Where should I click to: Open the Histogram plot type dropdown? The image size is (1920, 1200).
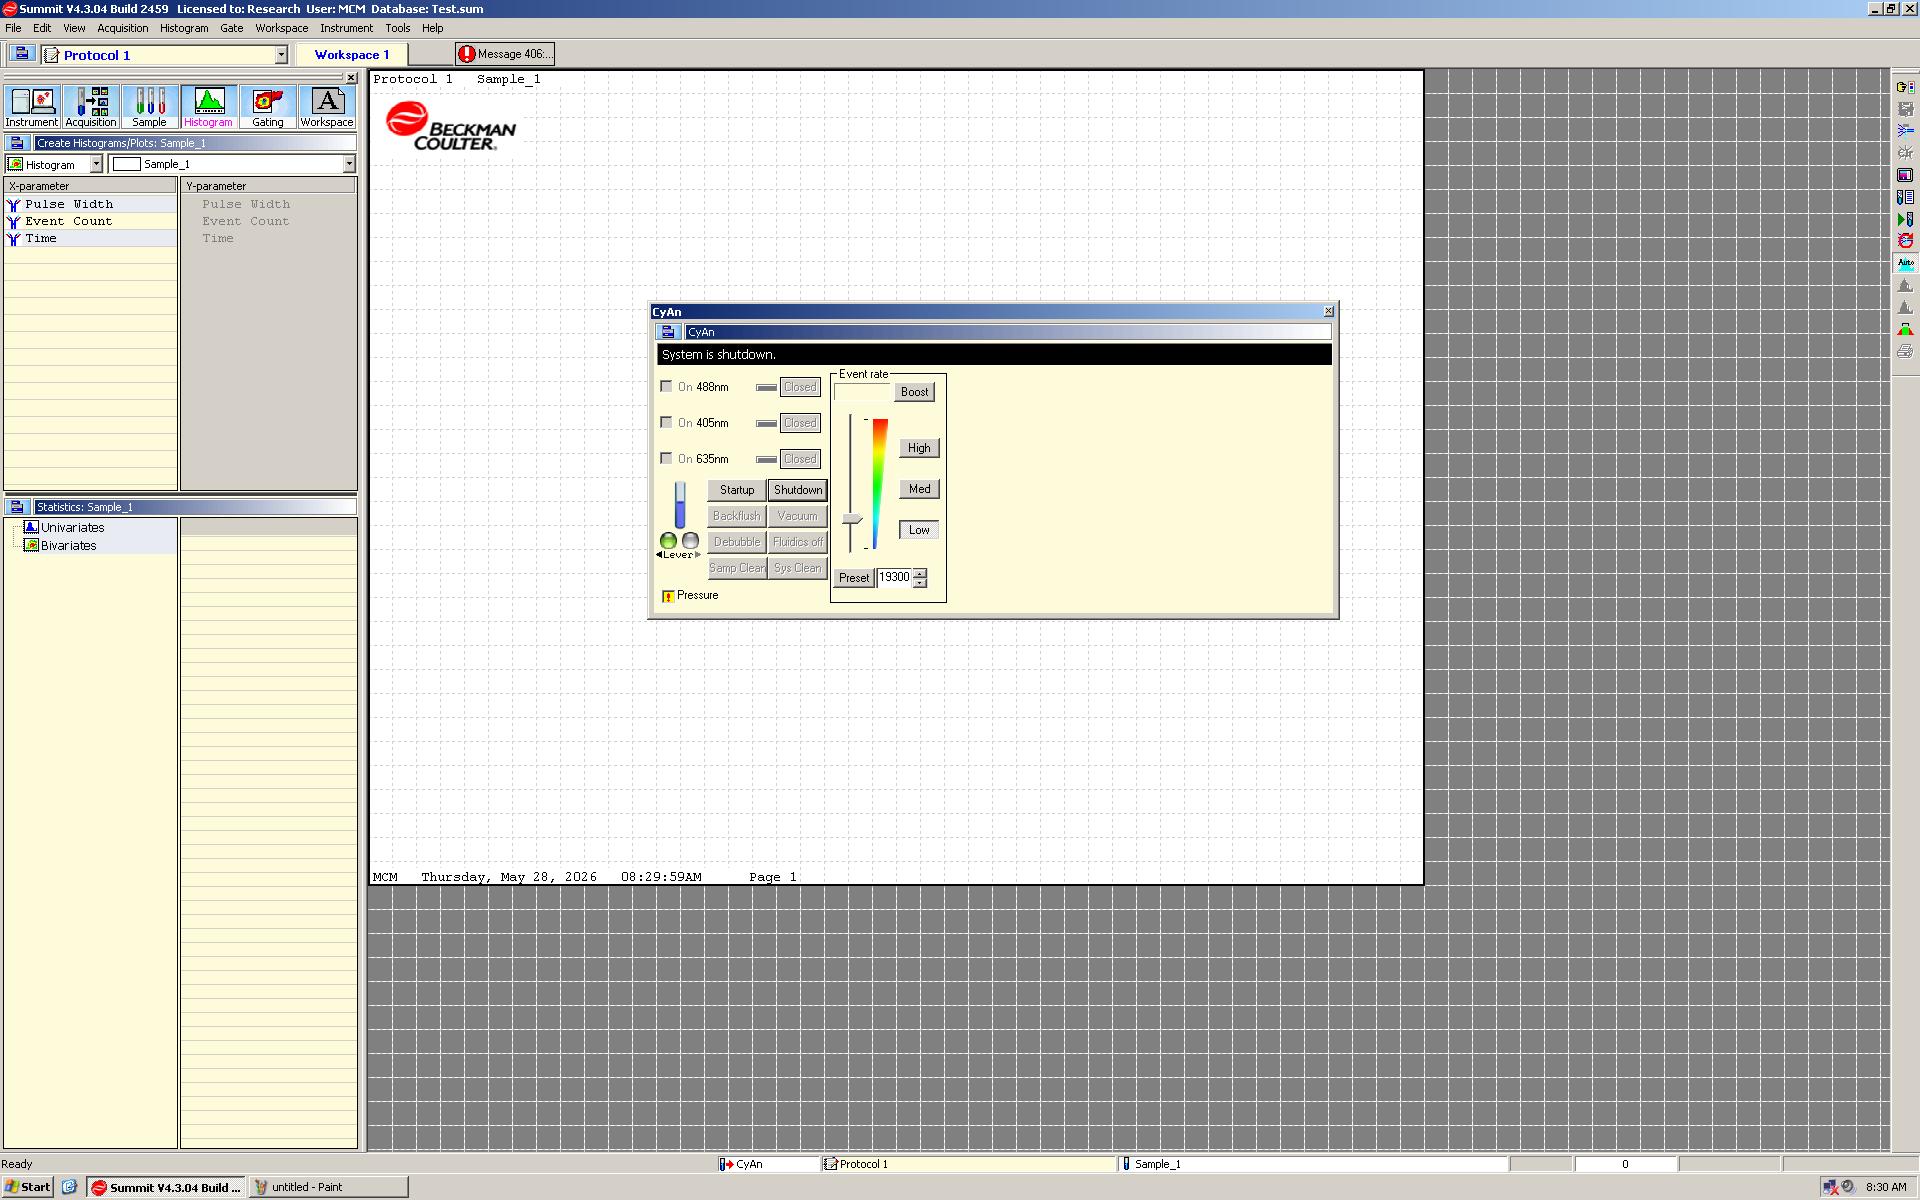tap(96, 164)
